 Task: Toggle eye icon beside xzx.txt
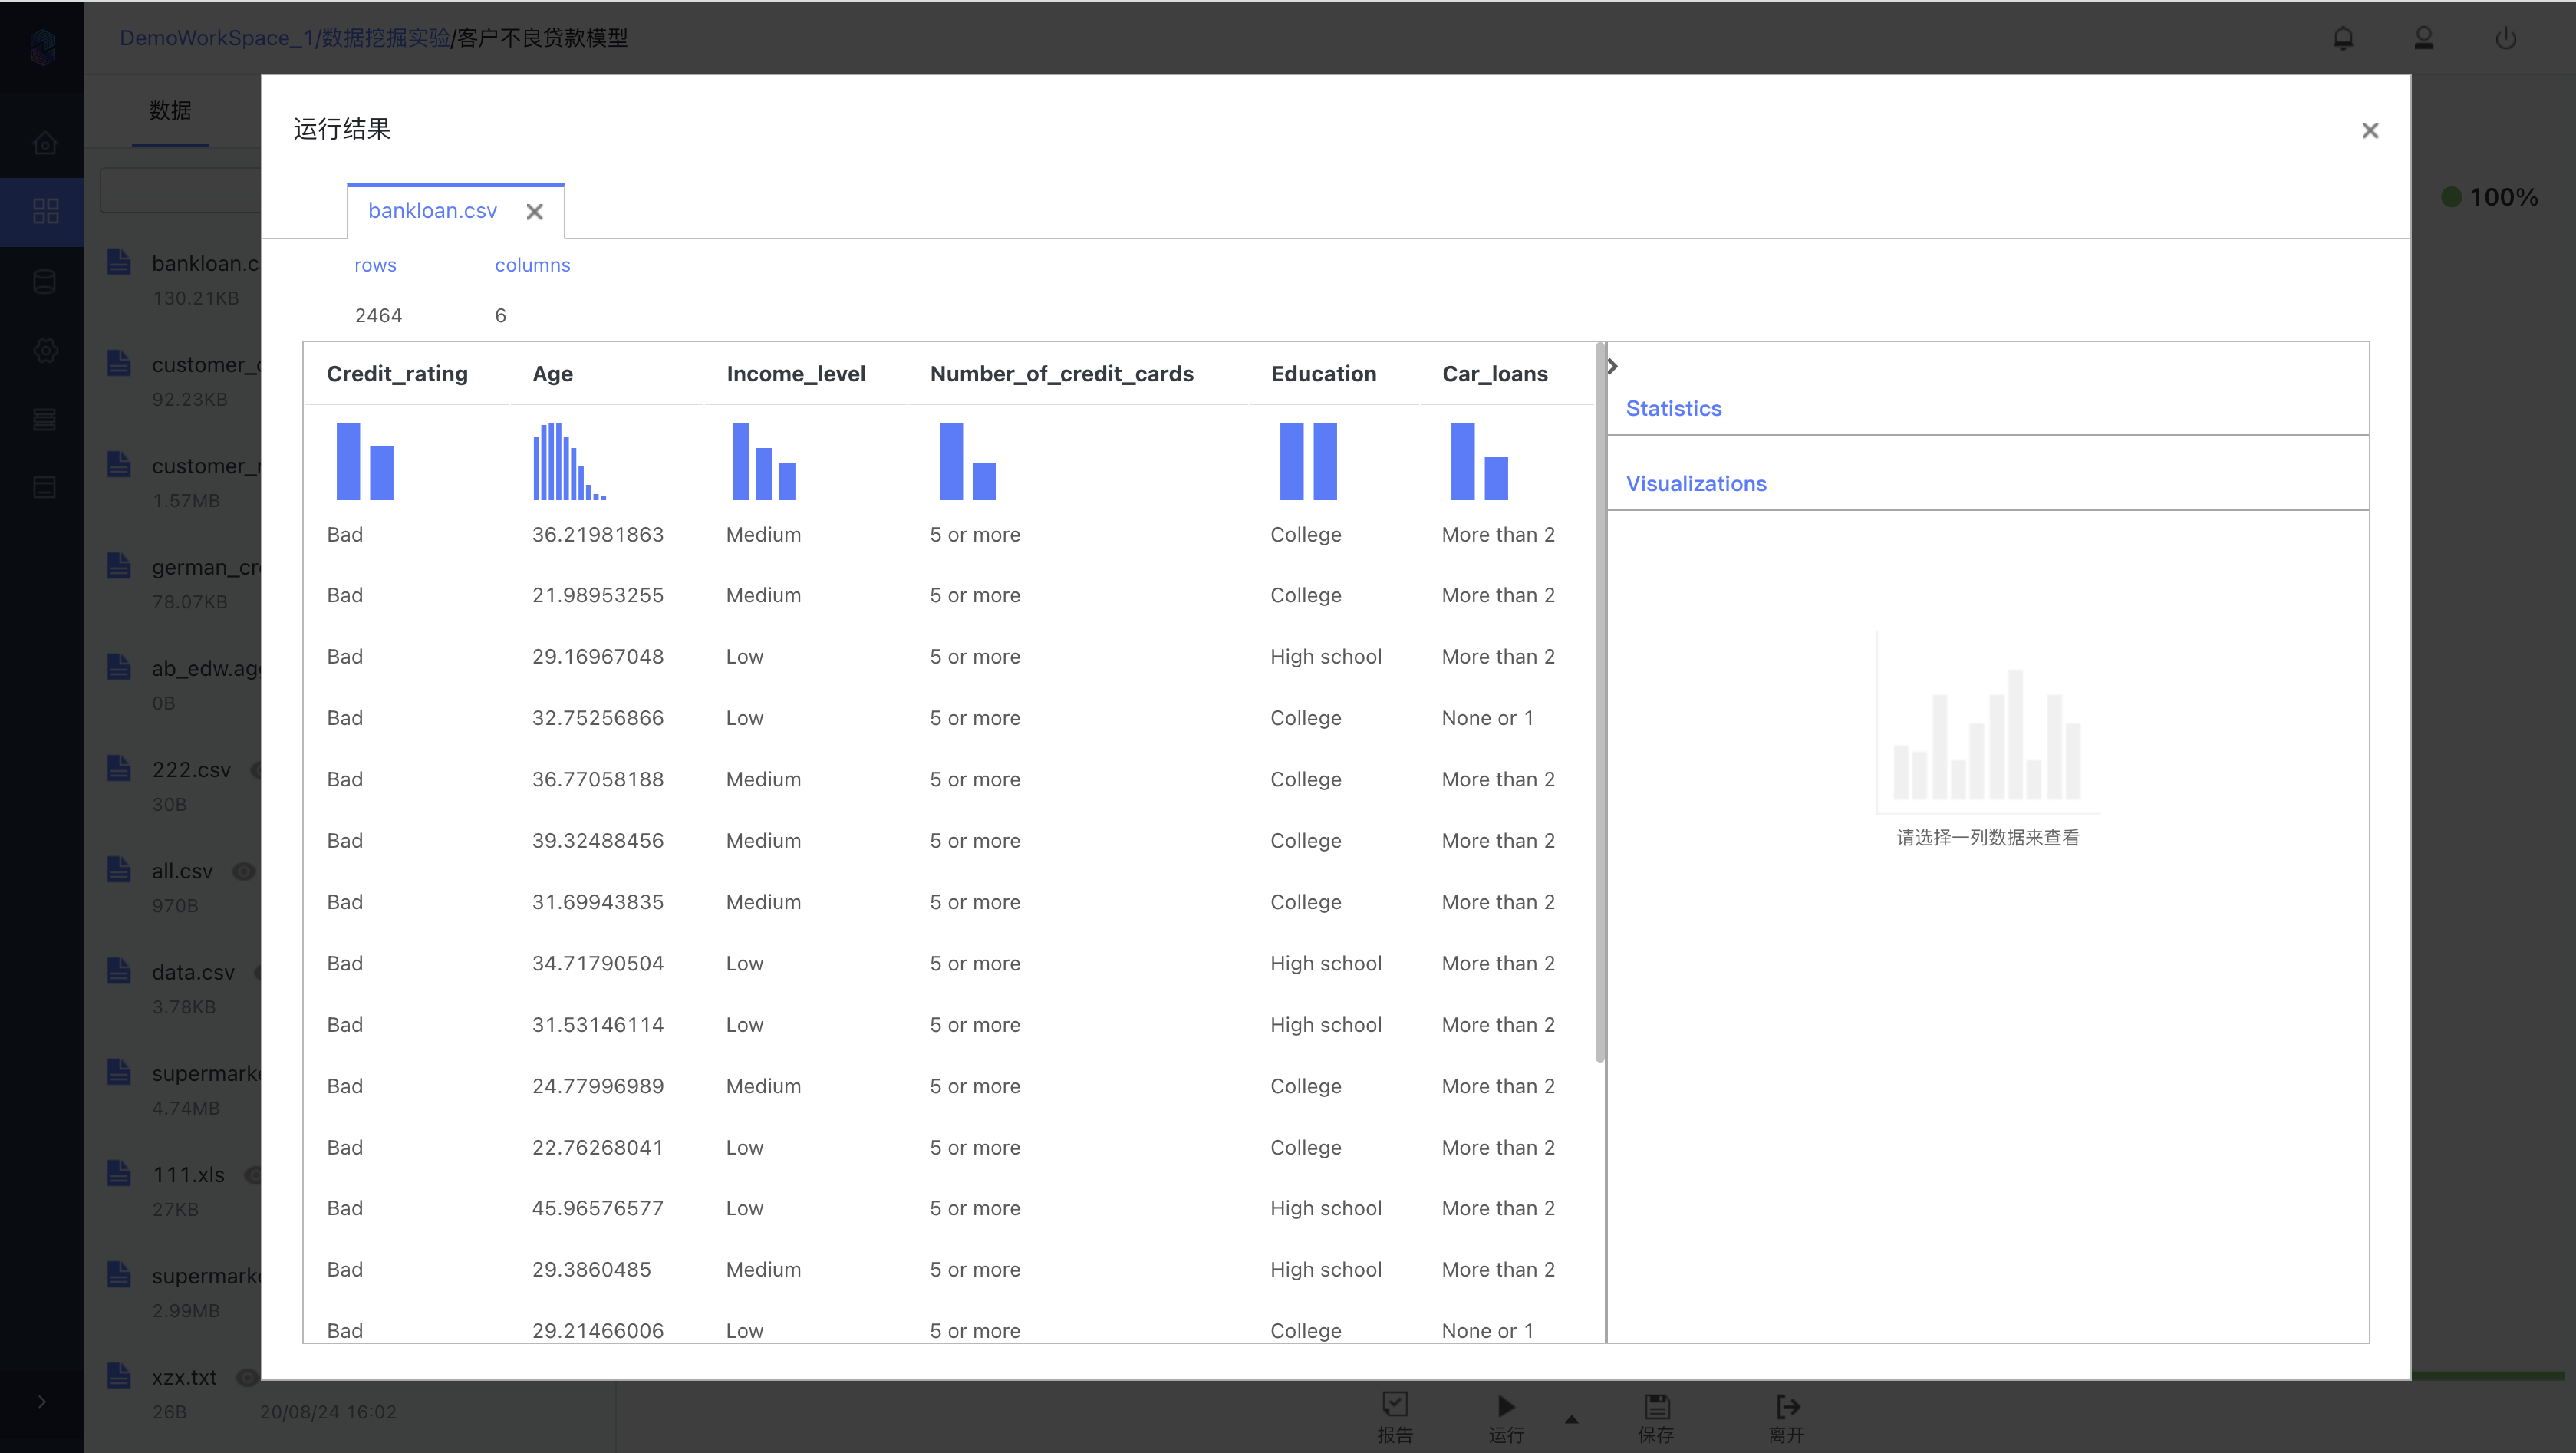point(246,1378)
